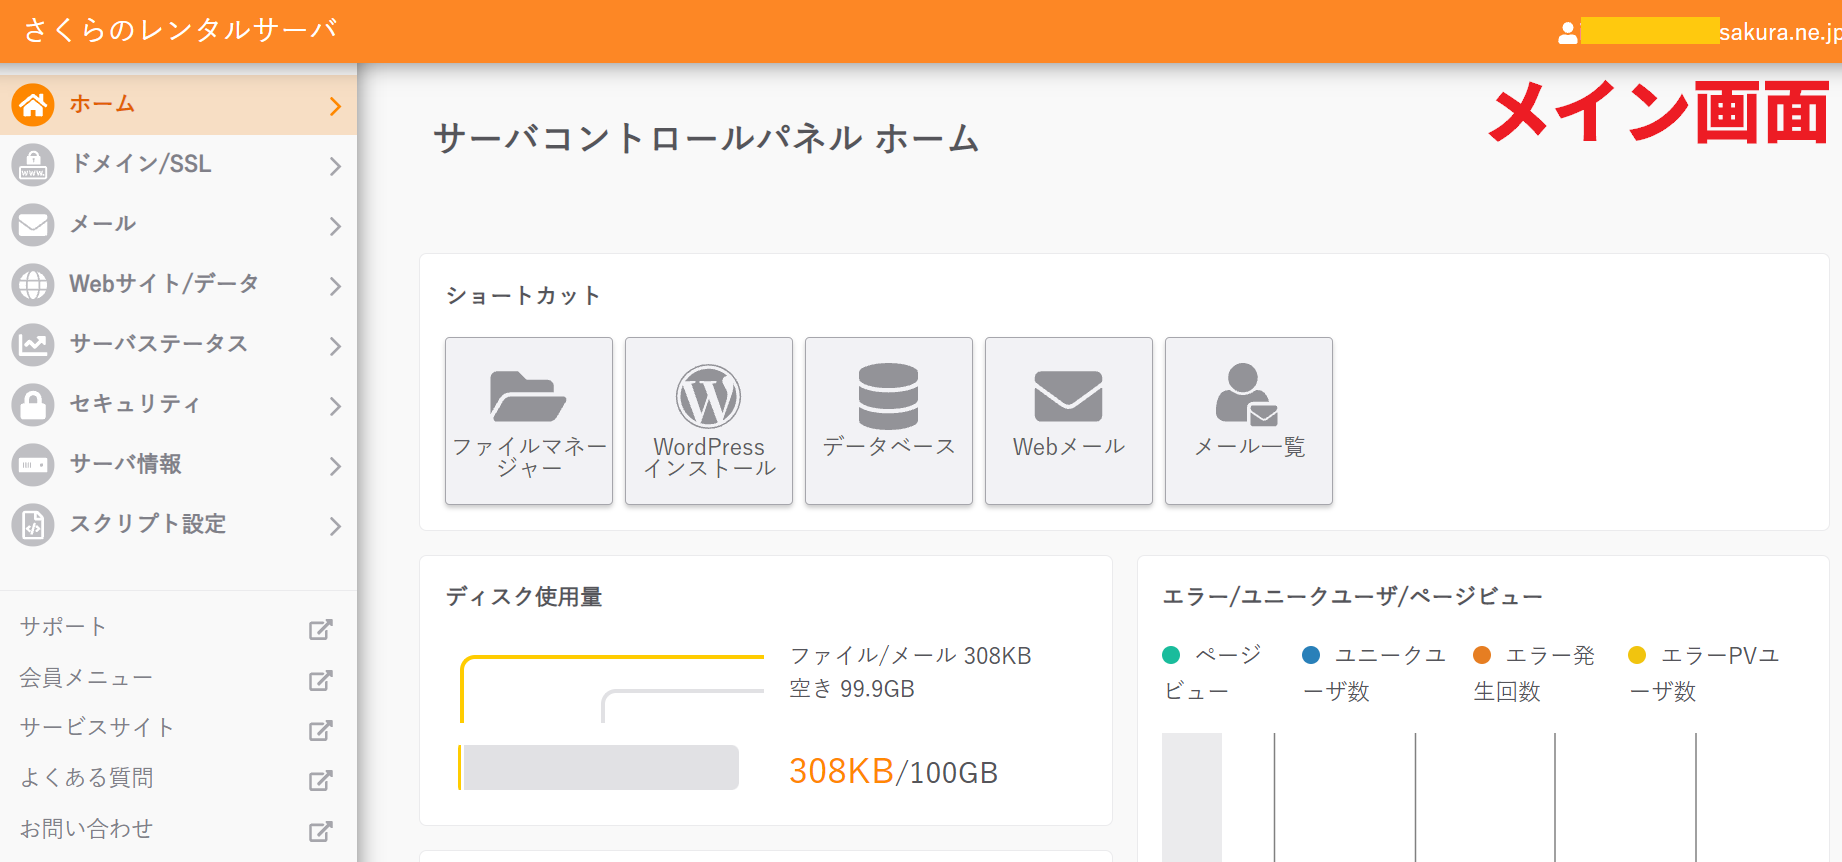The image size is (1842, 862).
Task: Open the サービスサイト link
Action: 97,728
